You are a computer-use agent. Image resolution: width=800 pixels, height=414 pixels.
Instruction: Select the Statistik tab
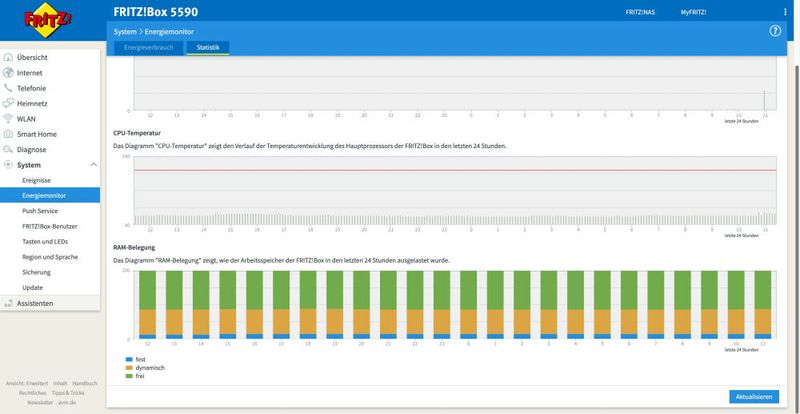pyautogui.click(x=207, y=47)
